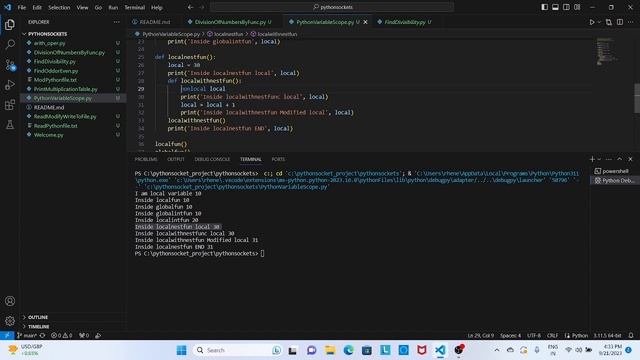
Task: Open the Testing flask view
Action: (x=10, y=124)
